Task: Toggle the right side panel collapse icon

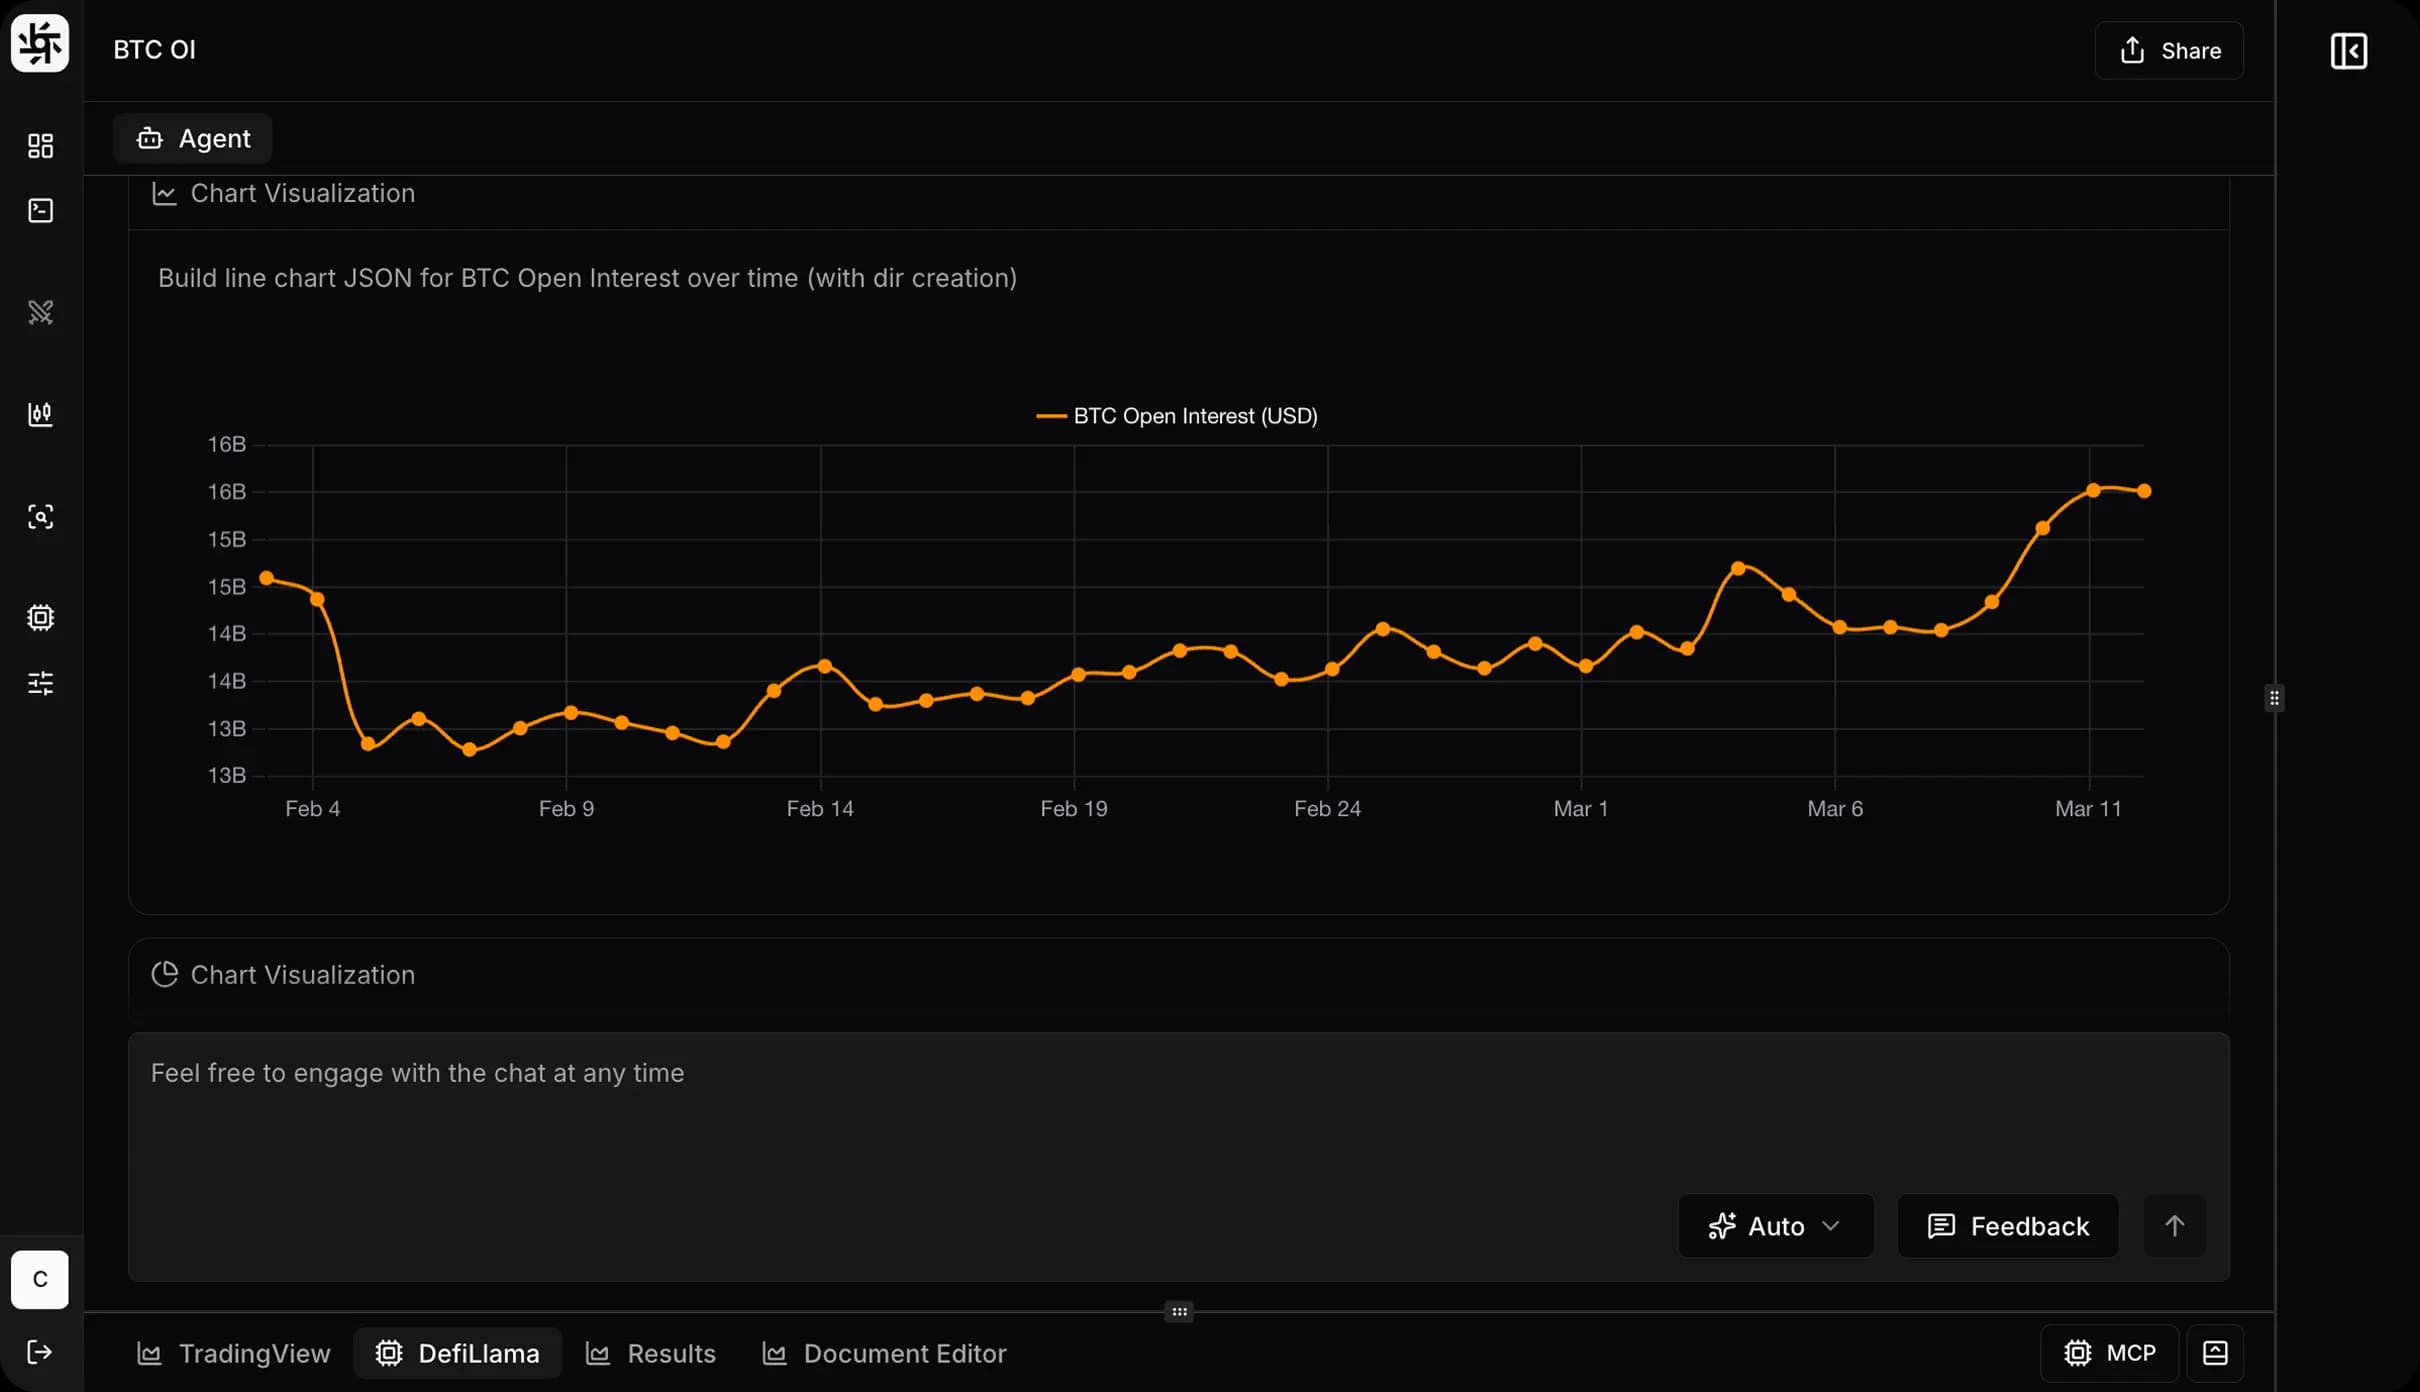Action: click(2348, 51)
